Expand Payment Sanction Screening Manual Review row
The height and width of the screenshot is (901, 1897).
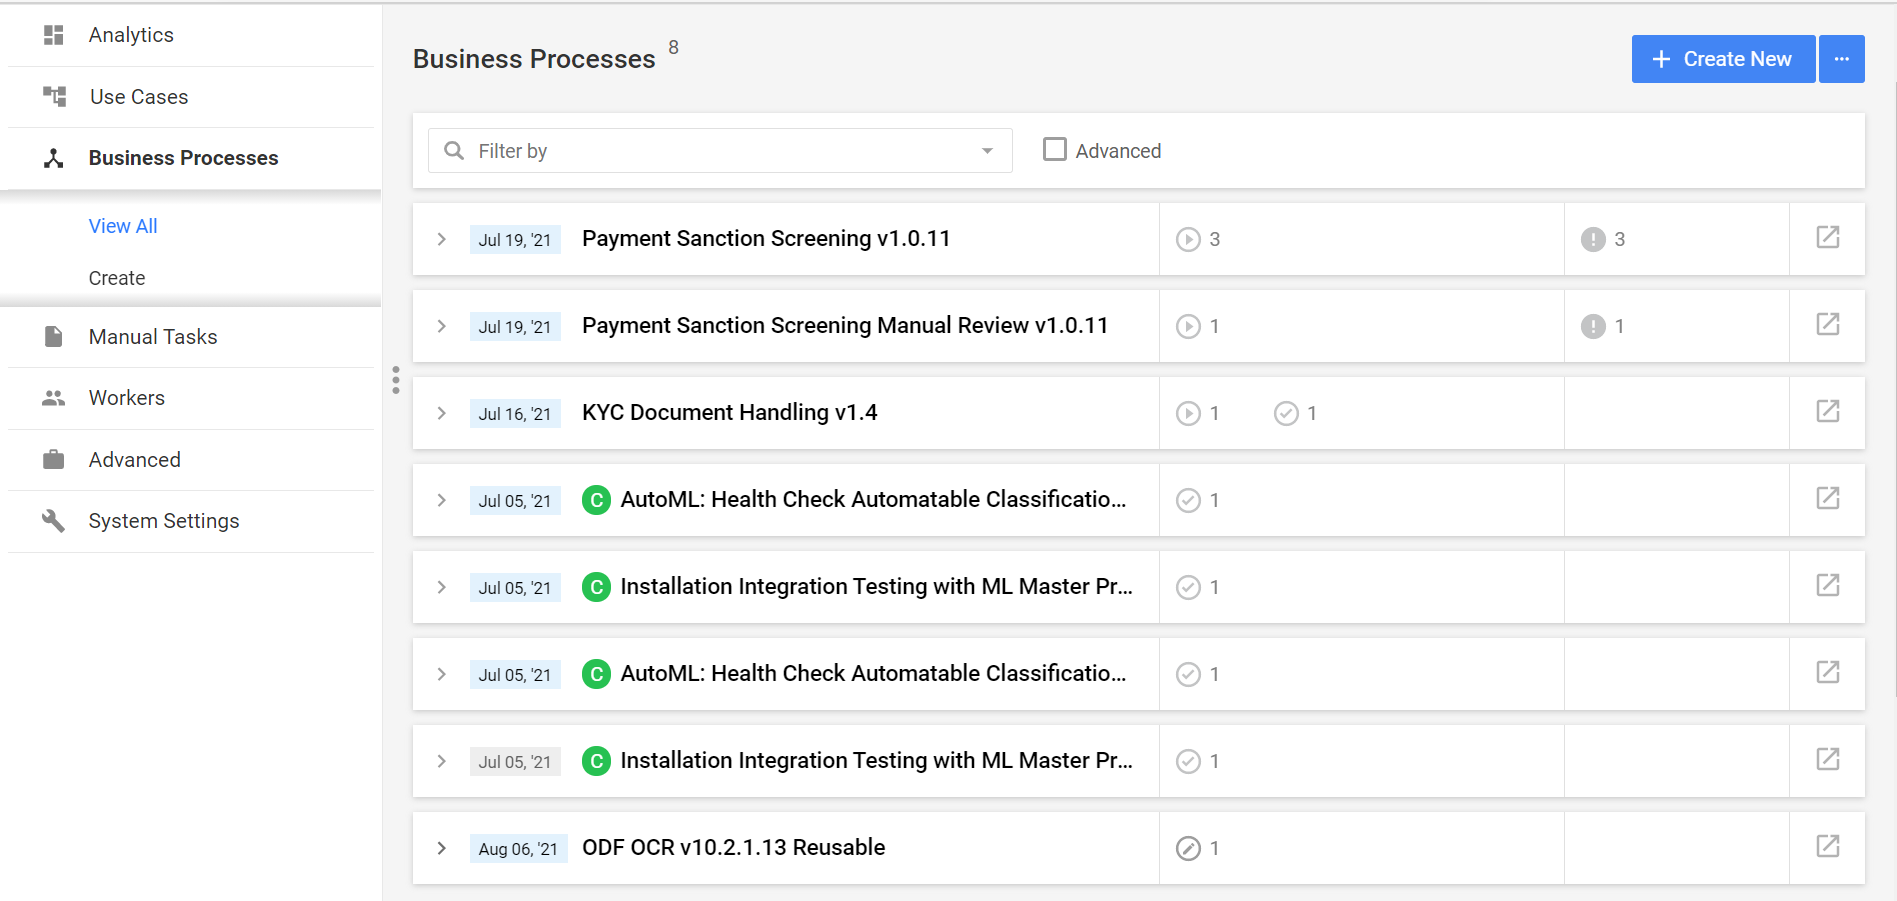441,326
